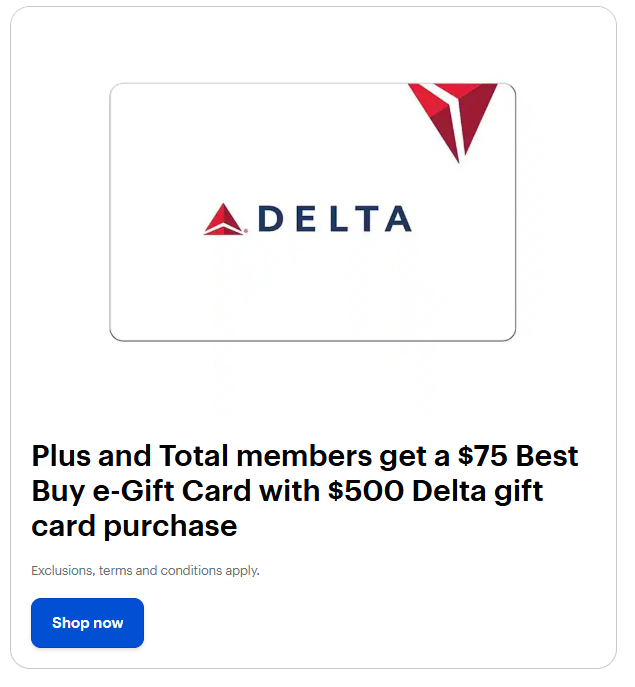Click the letter D in the DELTA wordmark

click(271, 219)
